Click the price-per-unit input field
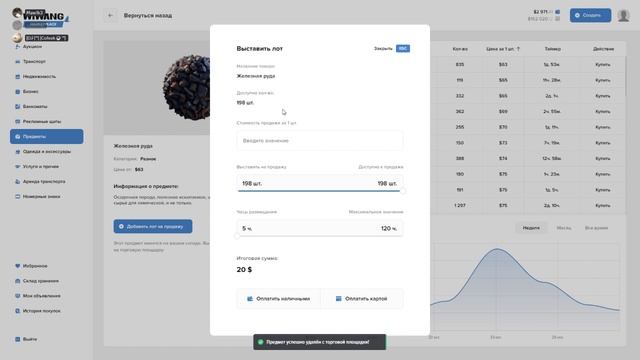Viewport: 640px width, 360px height. point(320,140)
